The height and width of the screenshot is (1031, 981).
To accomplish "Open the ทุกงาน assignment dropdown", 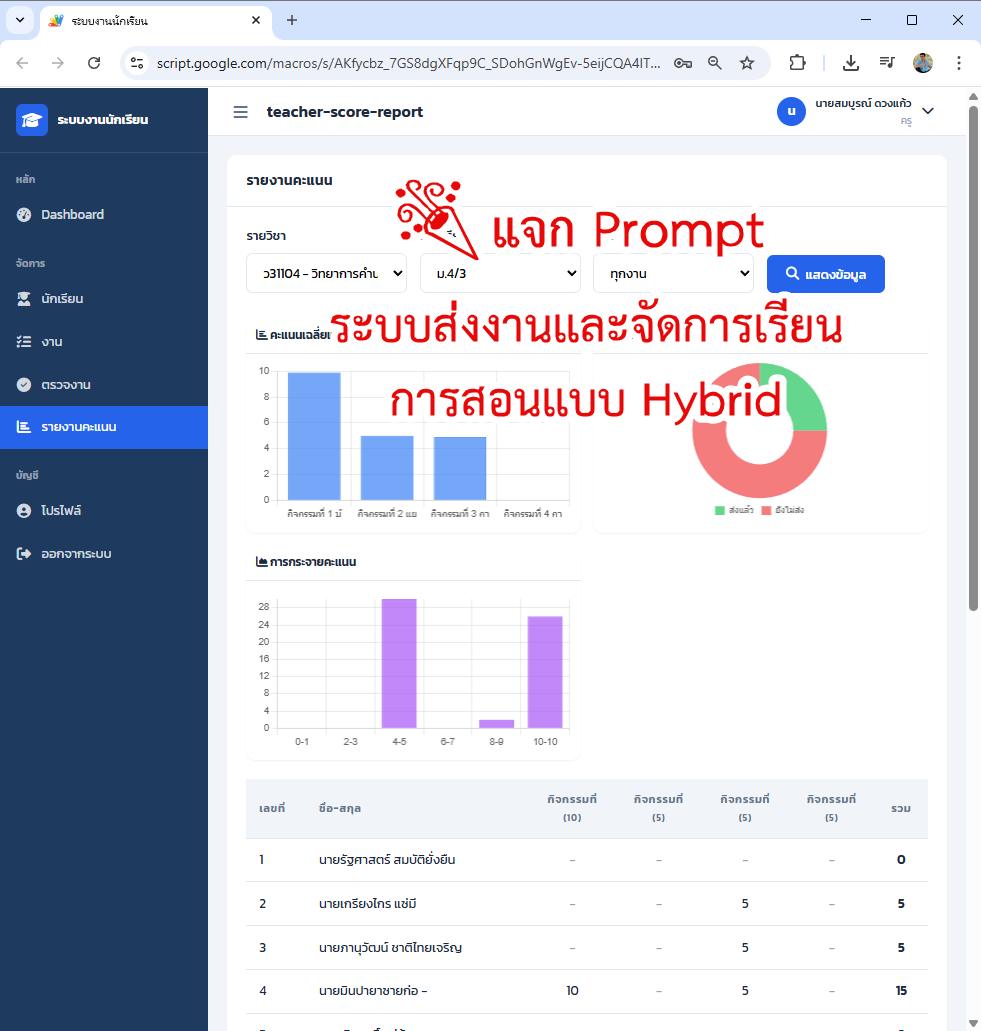I will (673, 274).
